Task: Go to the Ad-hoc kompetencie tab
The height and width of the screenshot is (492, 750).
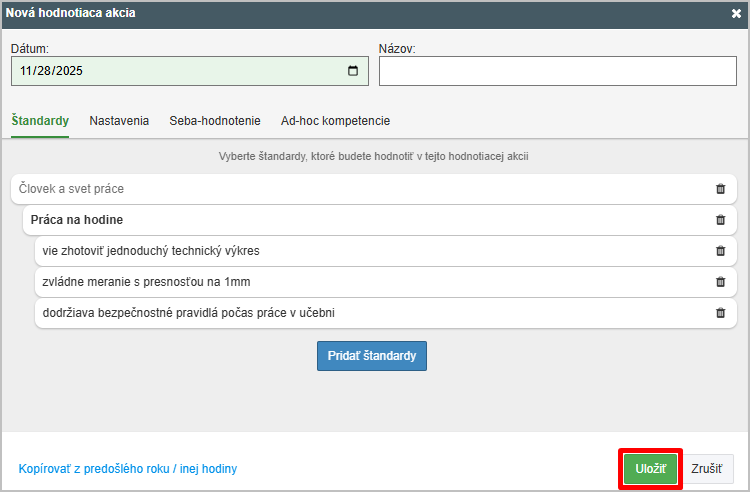Action: pyautogui.click(x=335, y=121)
